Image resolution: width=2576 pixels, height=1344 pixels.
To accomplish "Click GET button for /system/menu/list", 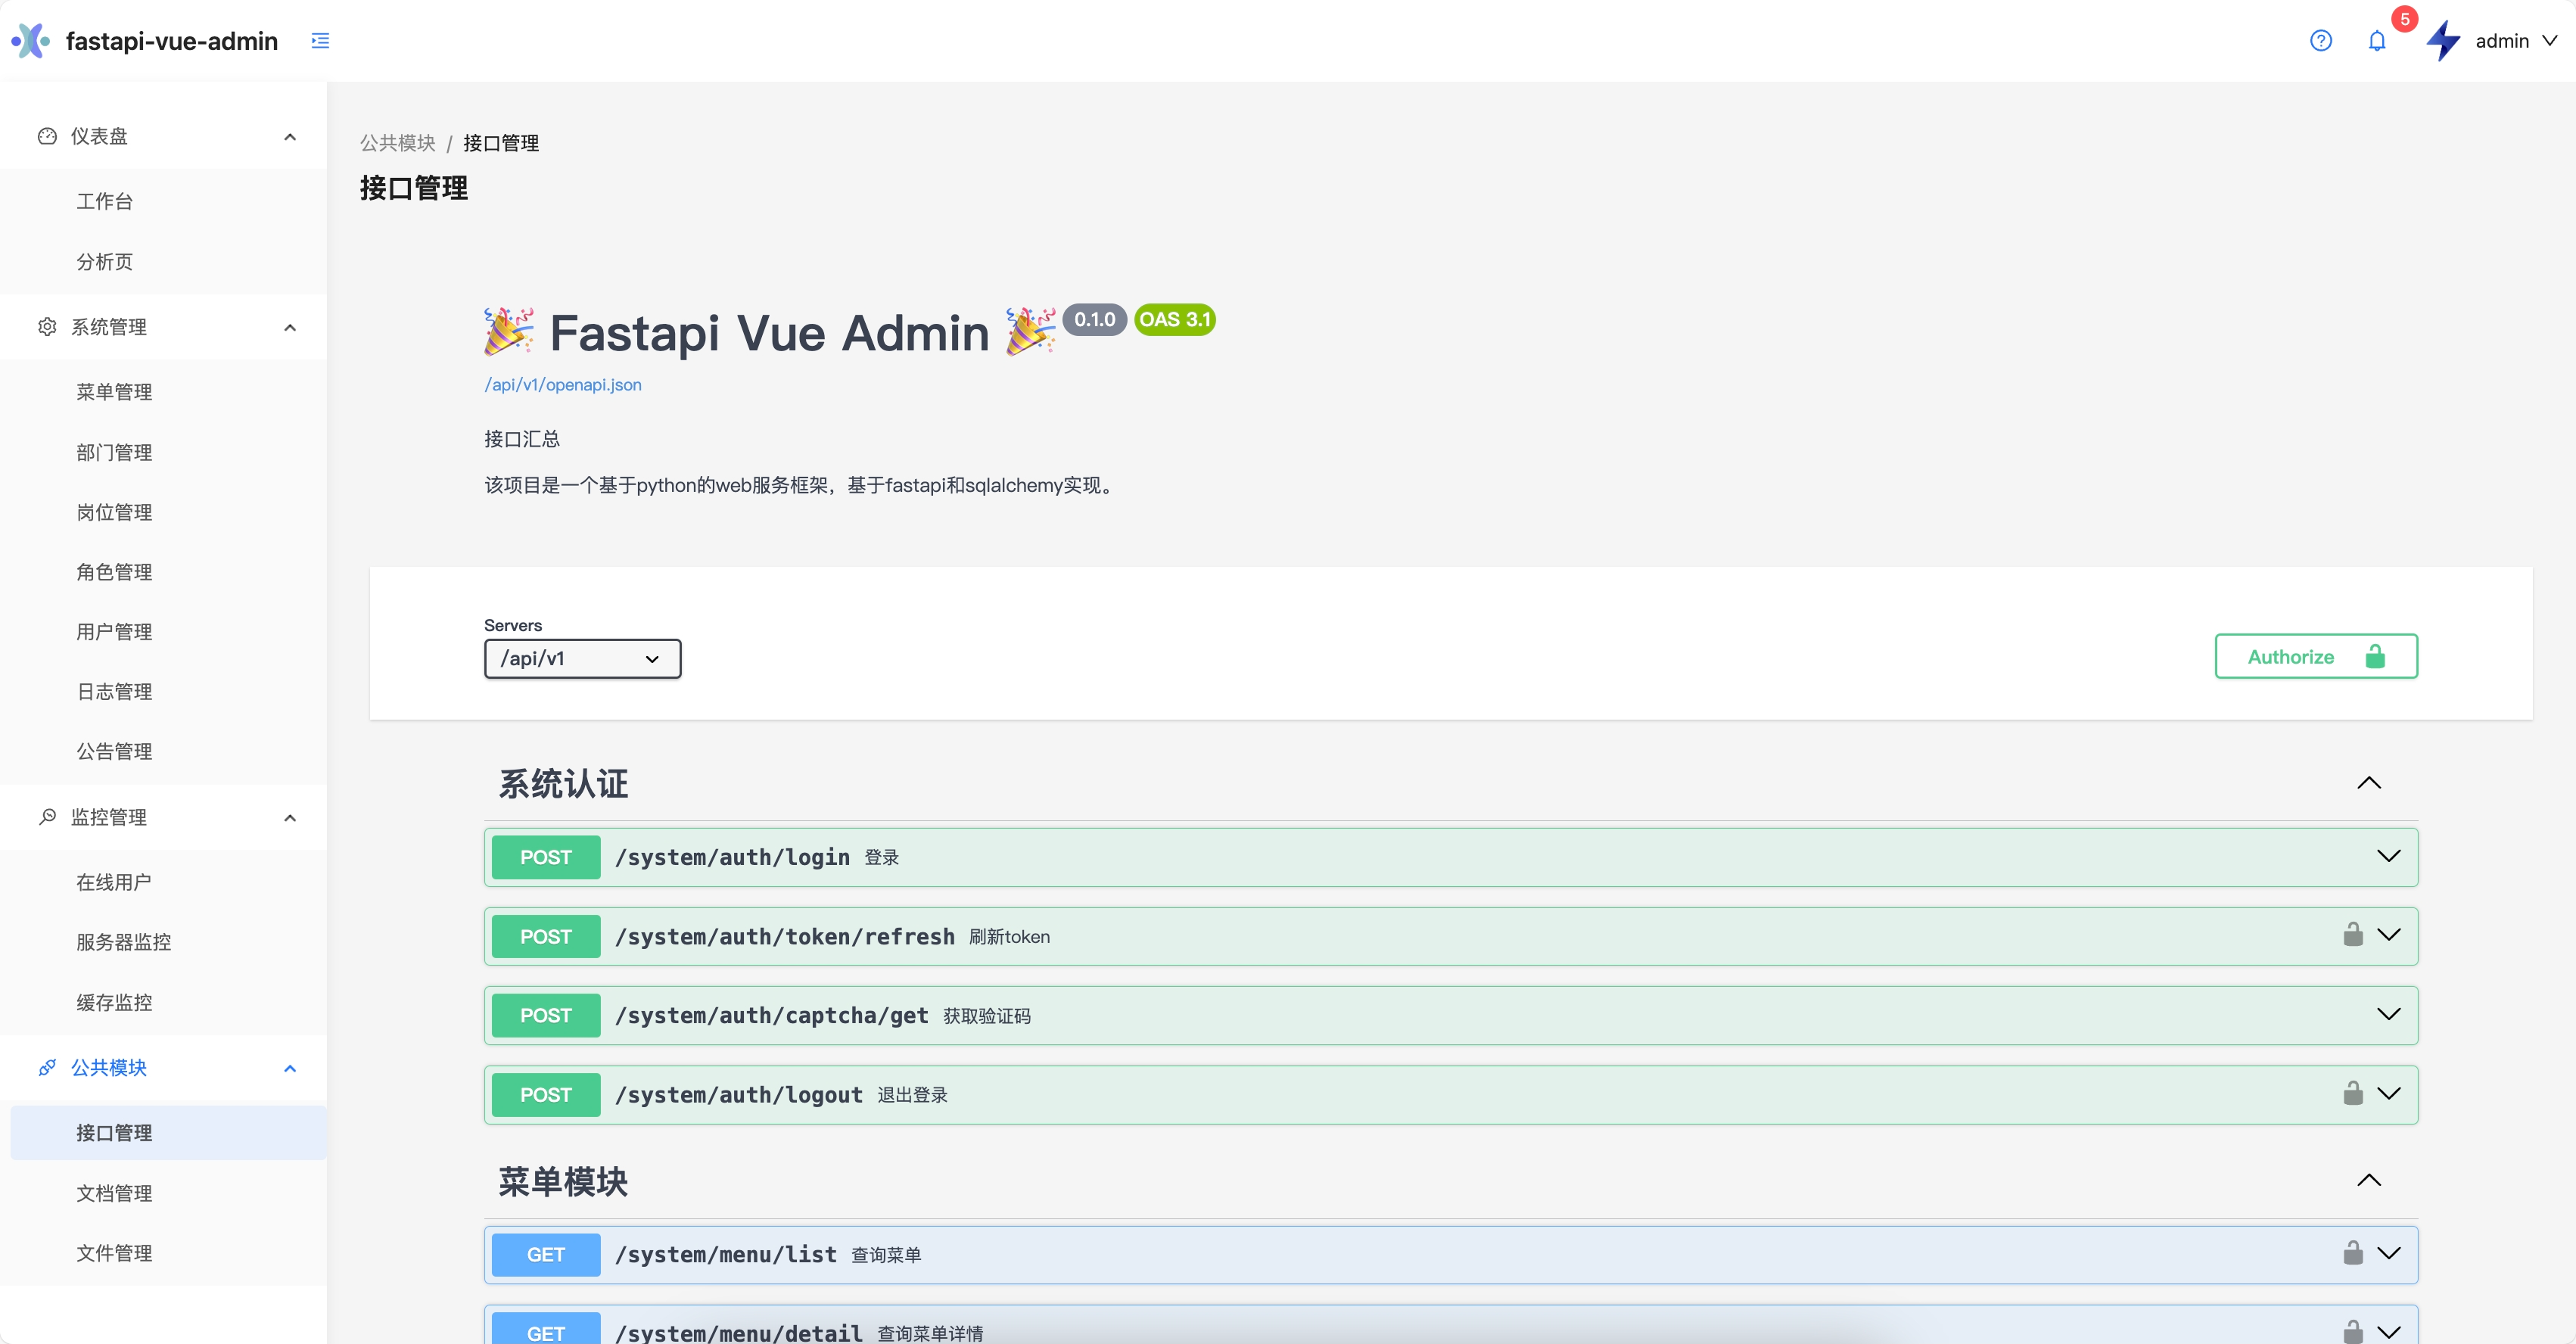I will tap(546, 1254).
